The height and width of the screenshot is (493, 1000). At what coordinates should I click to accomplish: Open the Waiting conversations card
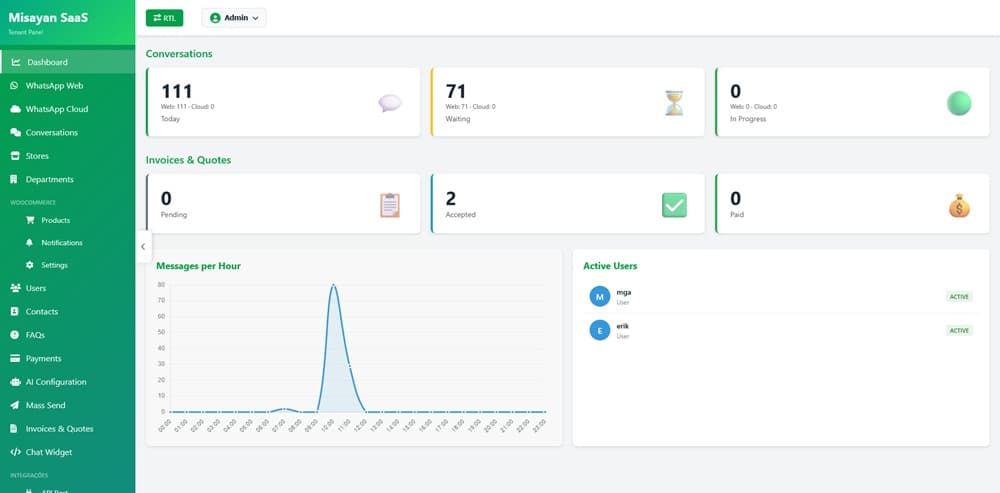[566, 102]
